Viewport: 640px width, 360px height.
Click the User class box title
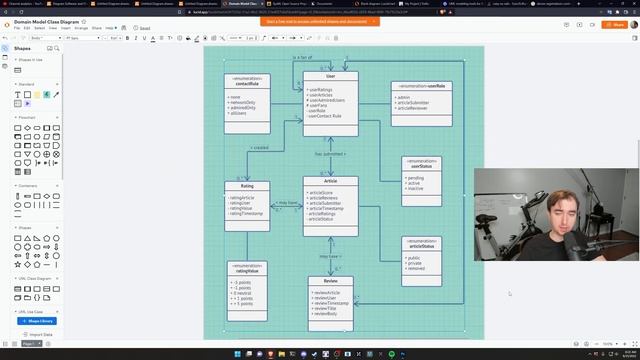coord(331,76)
